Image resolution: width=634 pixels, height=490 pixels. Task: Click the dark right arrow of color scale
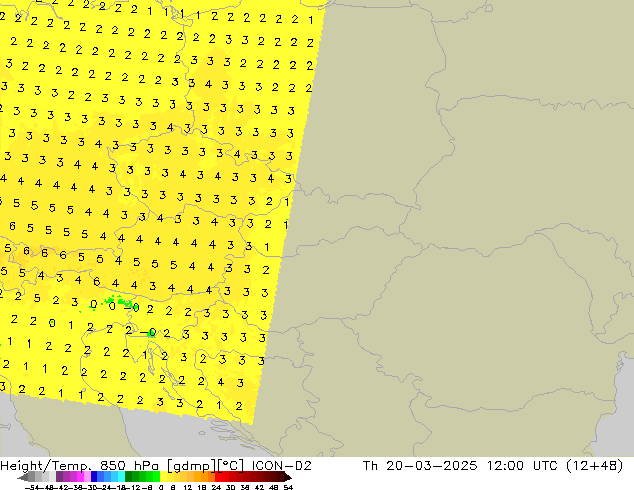tap(288, 477)
